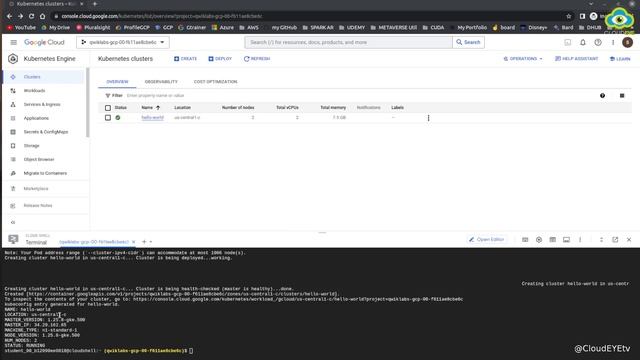
Task: Open the project selector dropdown
Action: pos(123,42)
